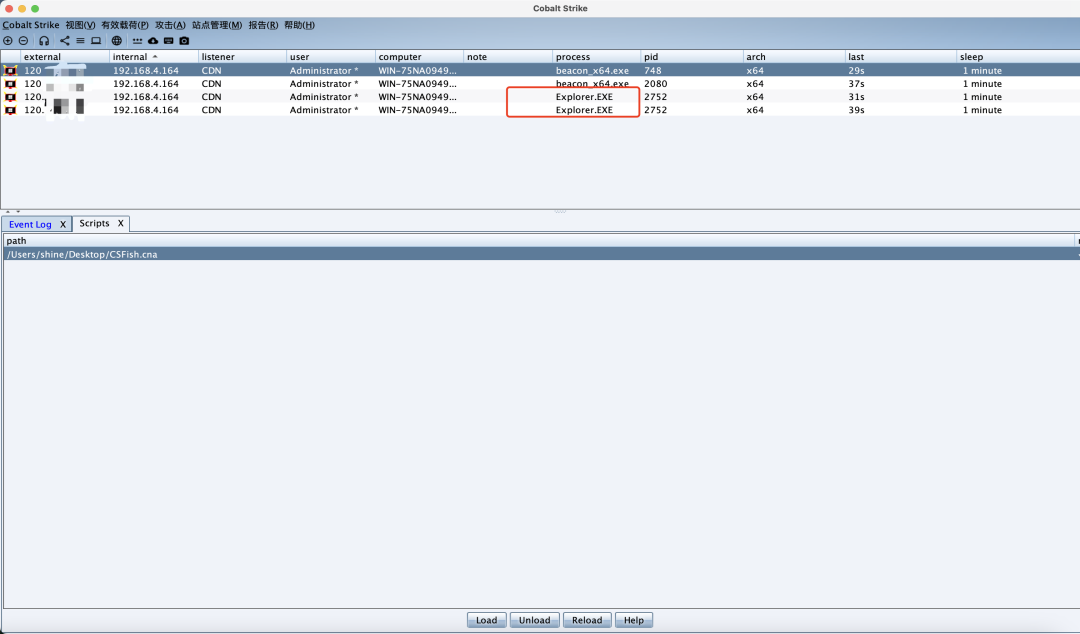Click the last value 39s
The width and height of the screenshot is (1080, 634).
tap(856, 110)
